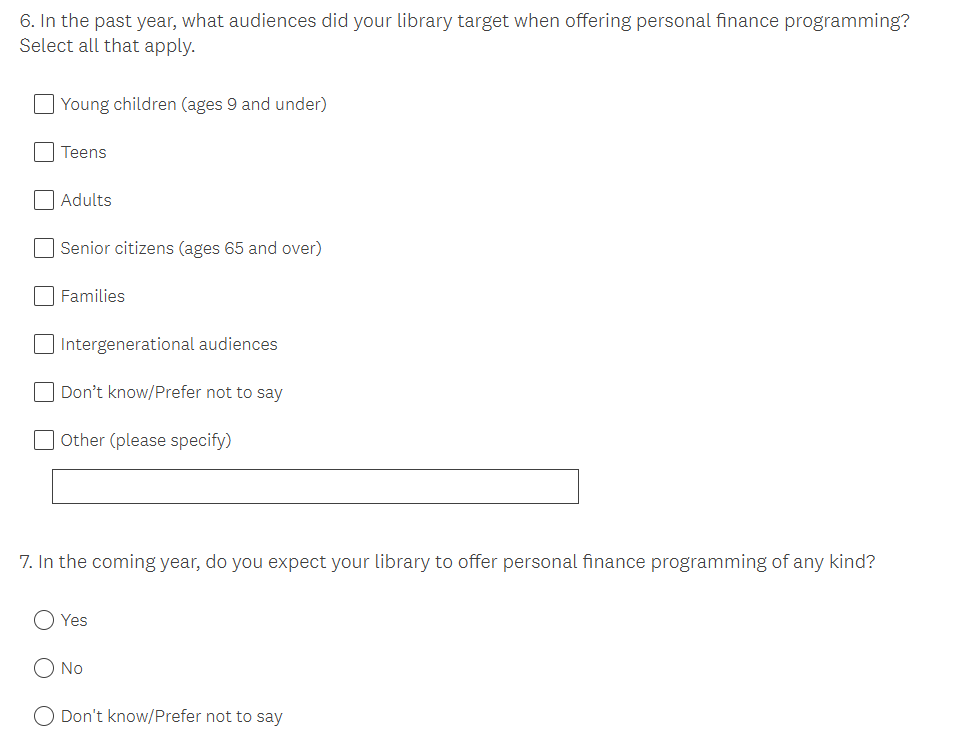Image resolution: width=966 pixels, height=754 pixels.
Task: Select Don't know/Prefer not to say radio in question 7
Action: [44, 716]
